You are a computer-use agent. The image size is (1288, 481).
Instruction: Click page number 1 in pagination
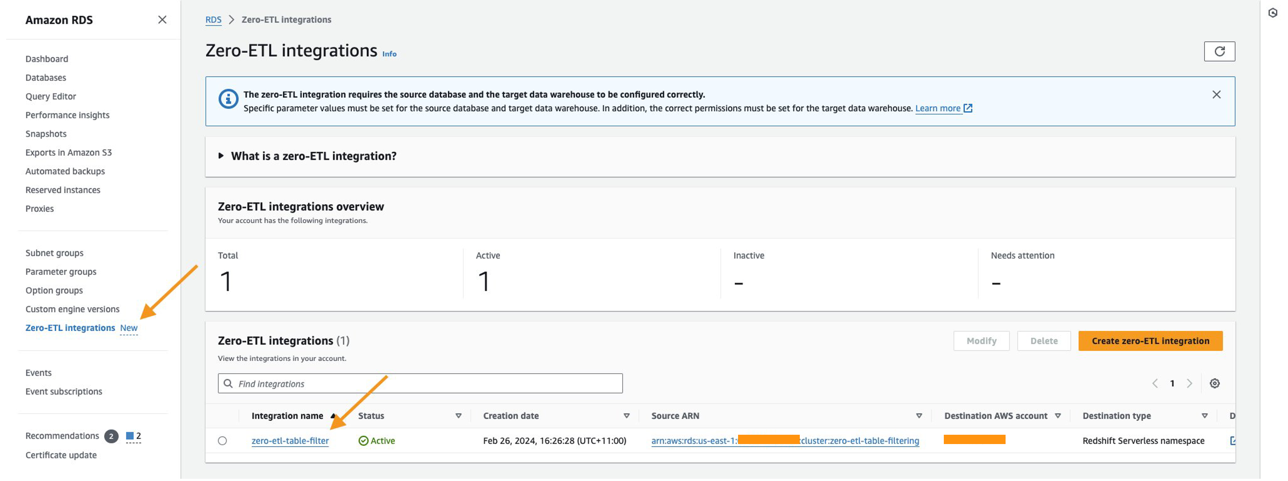coord(1172,384)
